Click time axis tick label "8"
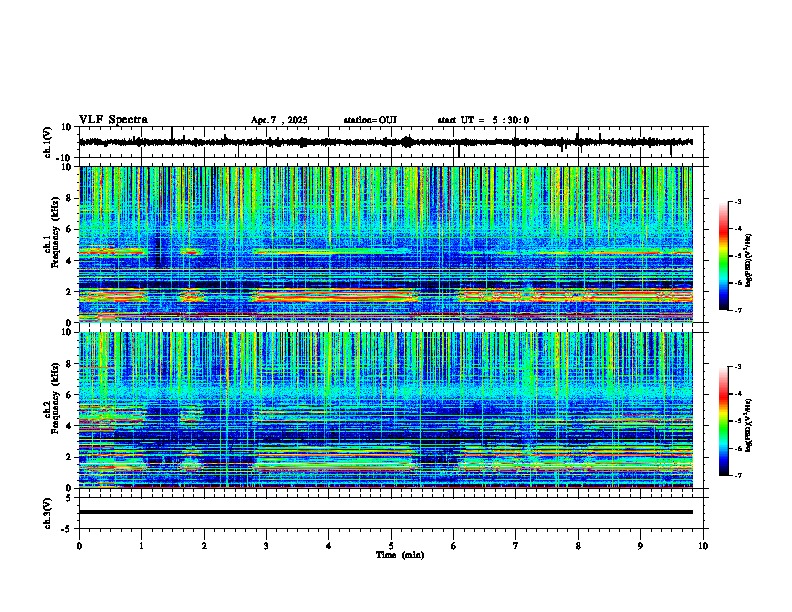The image size is (792, 612). pyautogui.click(x=578, y=546)
